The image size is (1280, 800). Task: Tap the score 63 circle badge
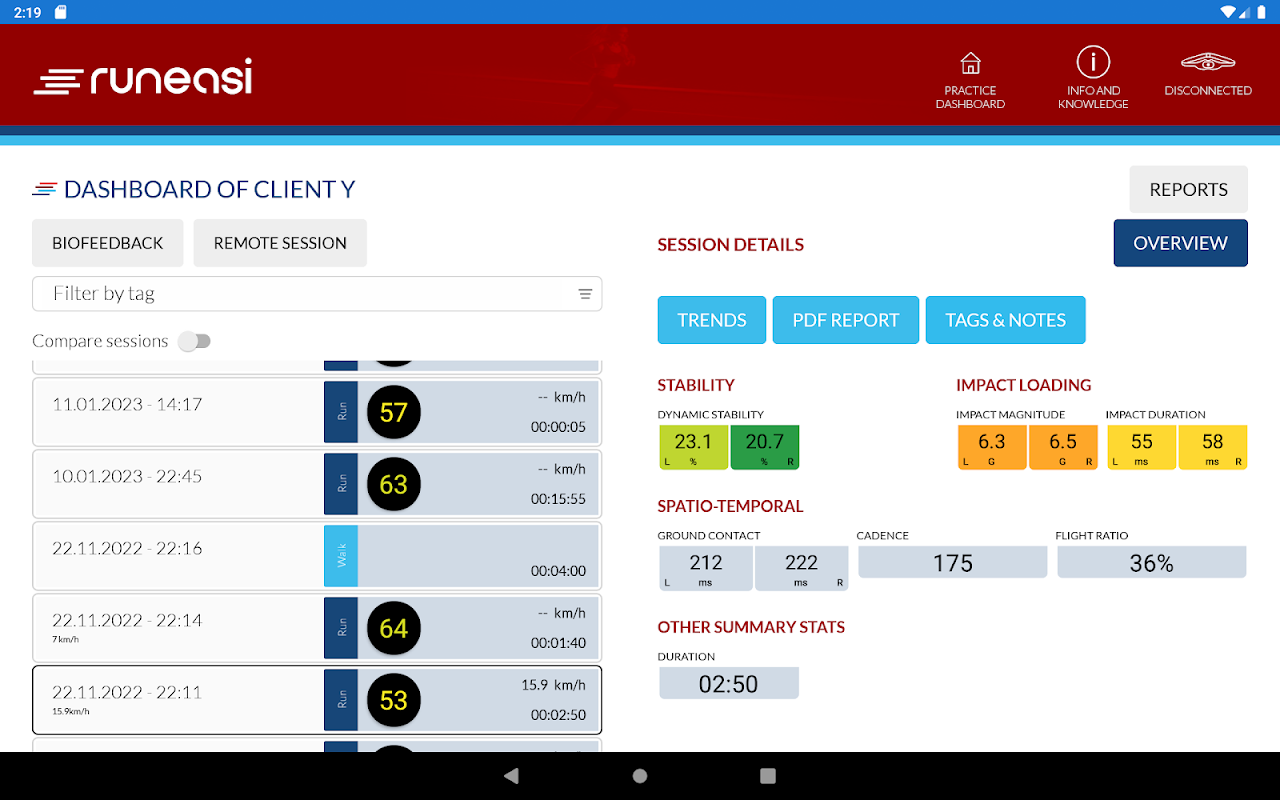click(394, 484)
